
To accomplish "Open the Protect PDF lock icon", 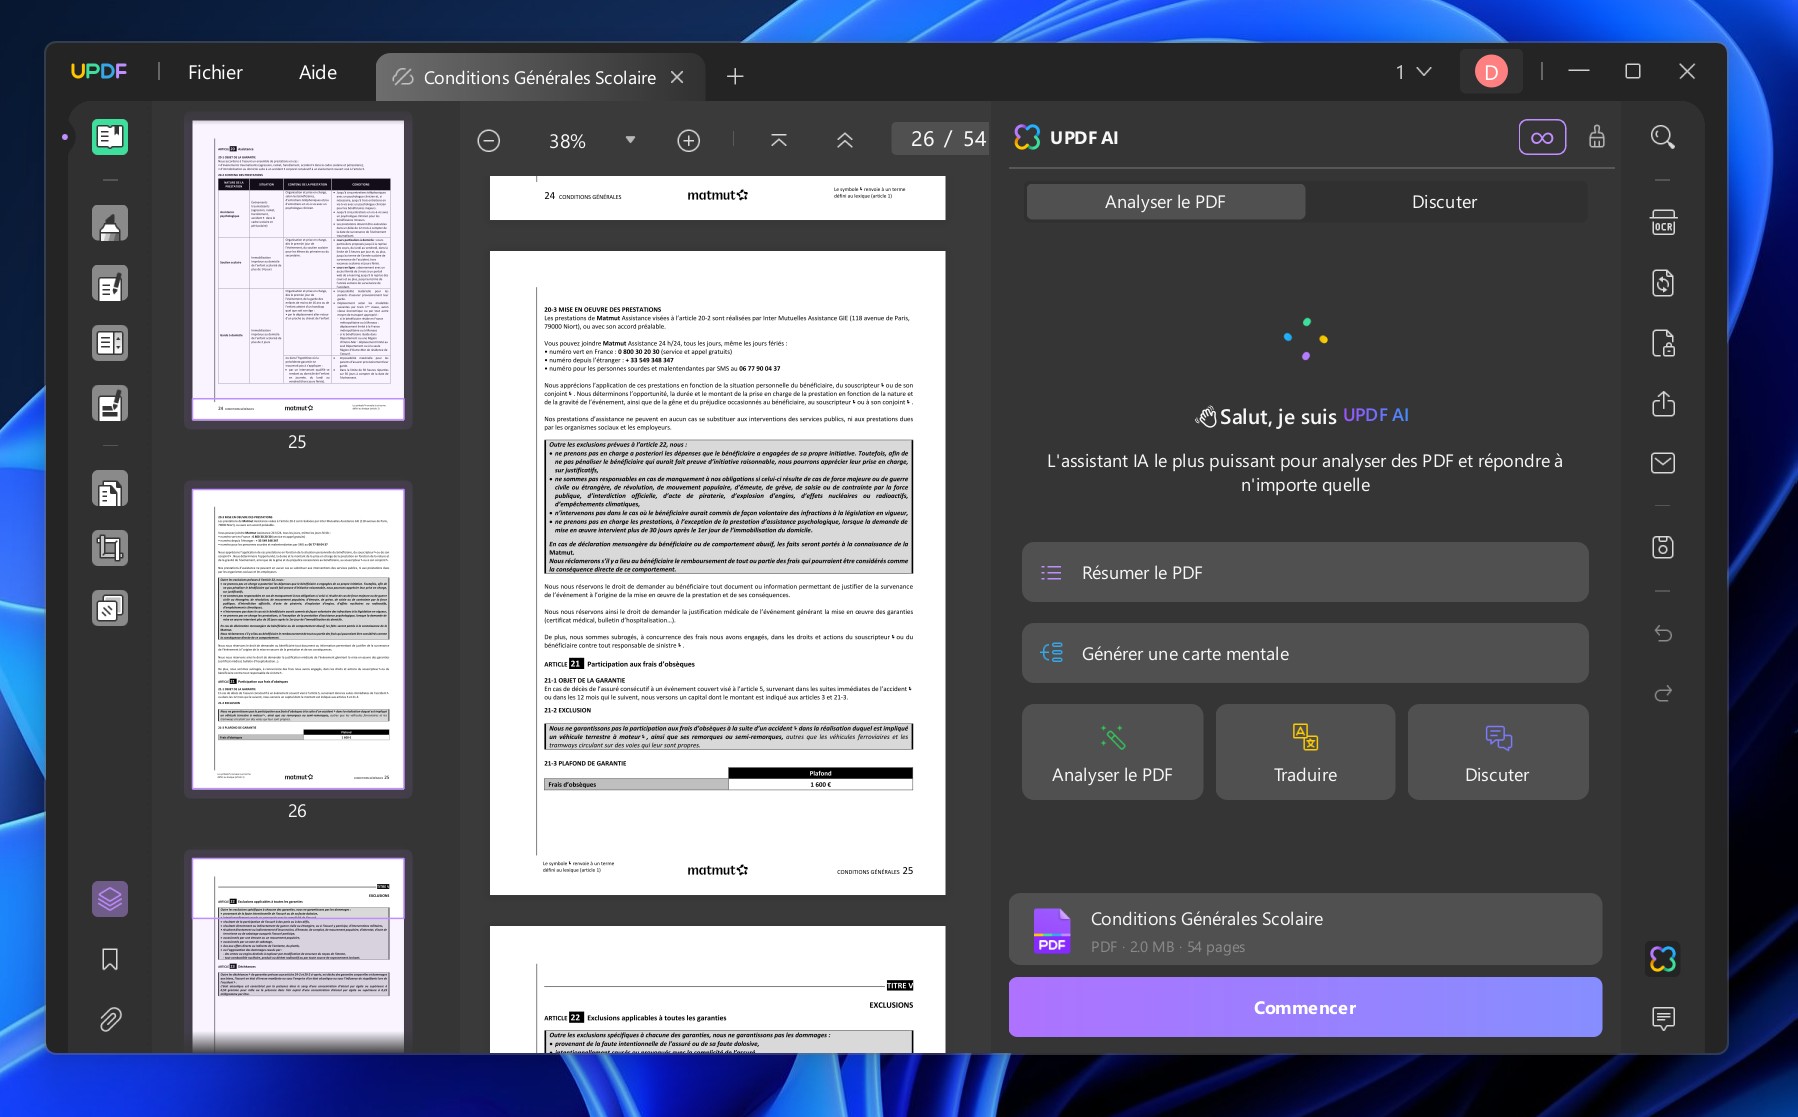I will point(1662,344).
